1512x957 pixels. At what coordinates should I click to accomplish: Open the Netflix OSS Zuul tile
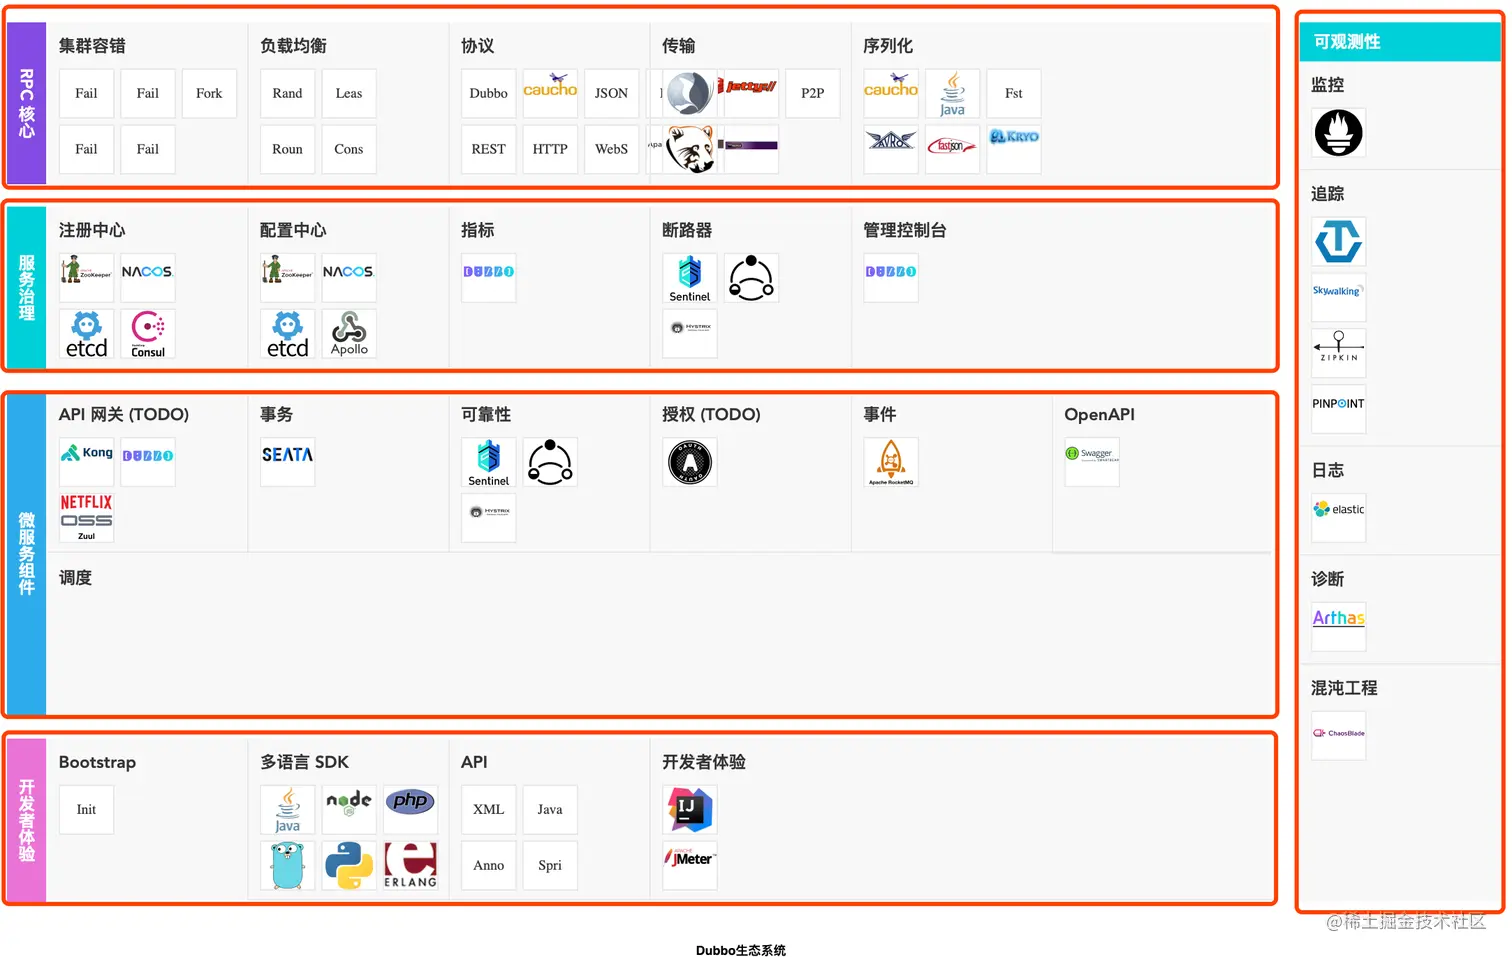pos(87,518)
